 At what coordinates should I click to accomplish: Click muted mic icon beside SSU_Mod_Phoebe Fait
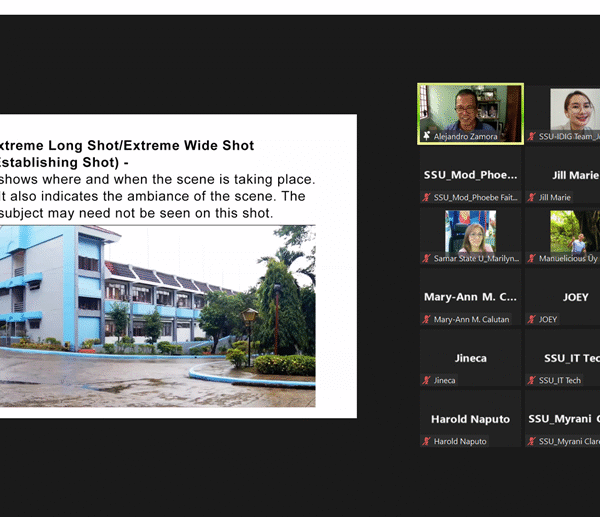[x=426, y=197]
